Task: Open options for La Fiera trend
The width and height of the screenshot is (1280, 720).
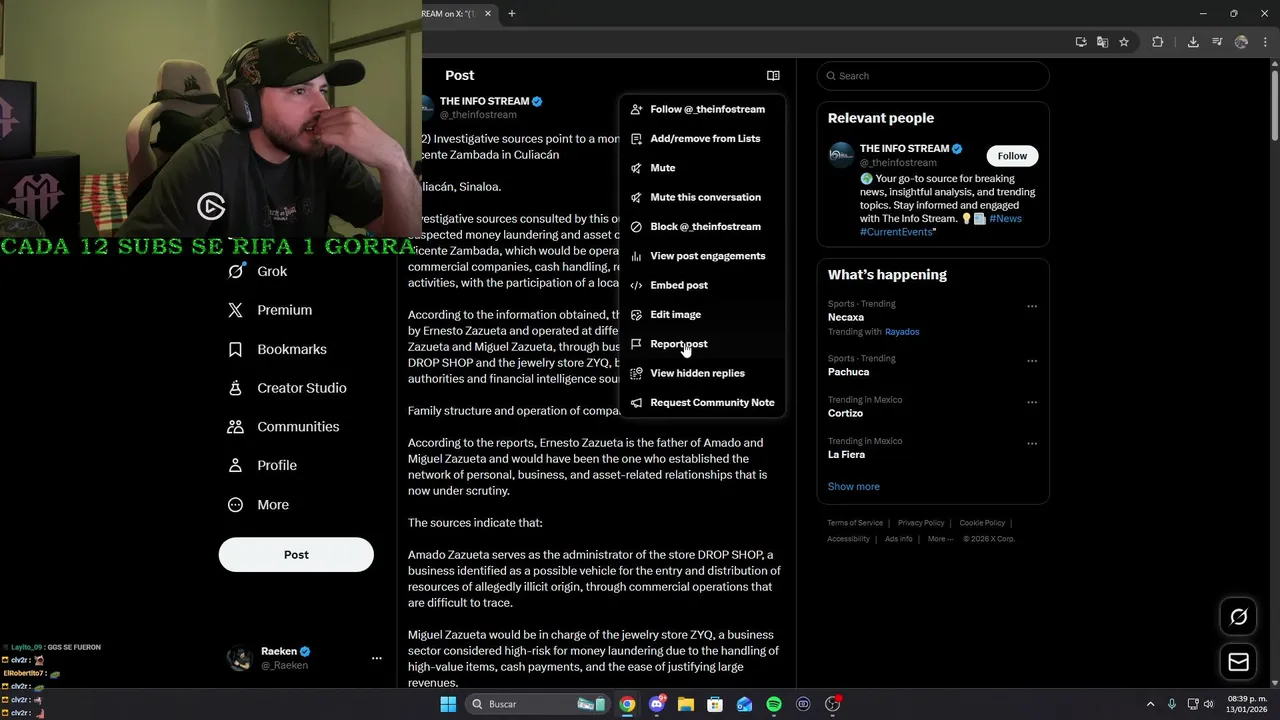Action: point(1032,443)
